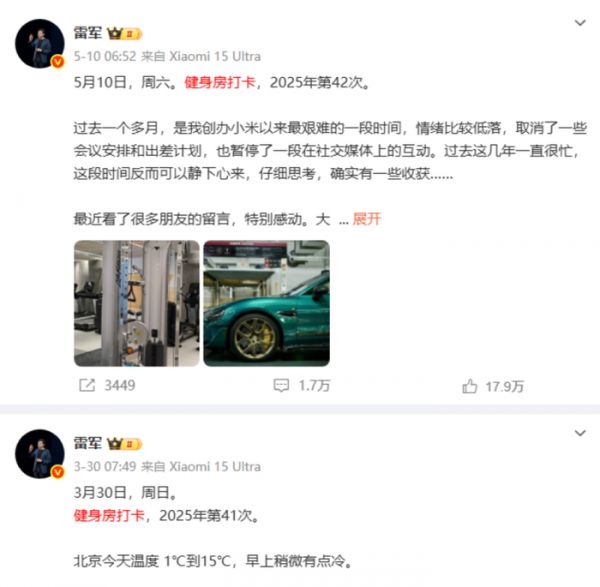
Task: Click the 5-10 06:52 timestamp
Action: [105, 57]
